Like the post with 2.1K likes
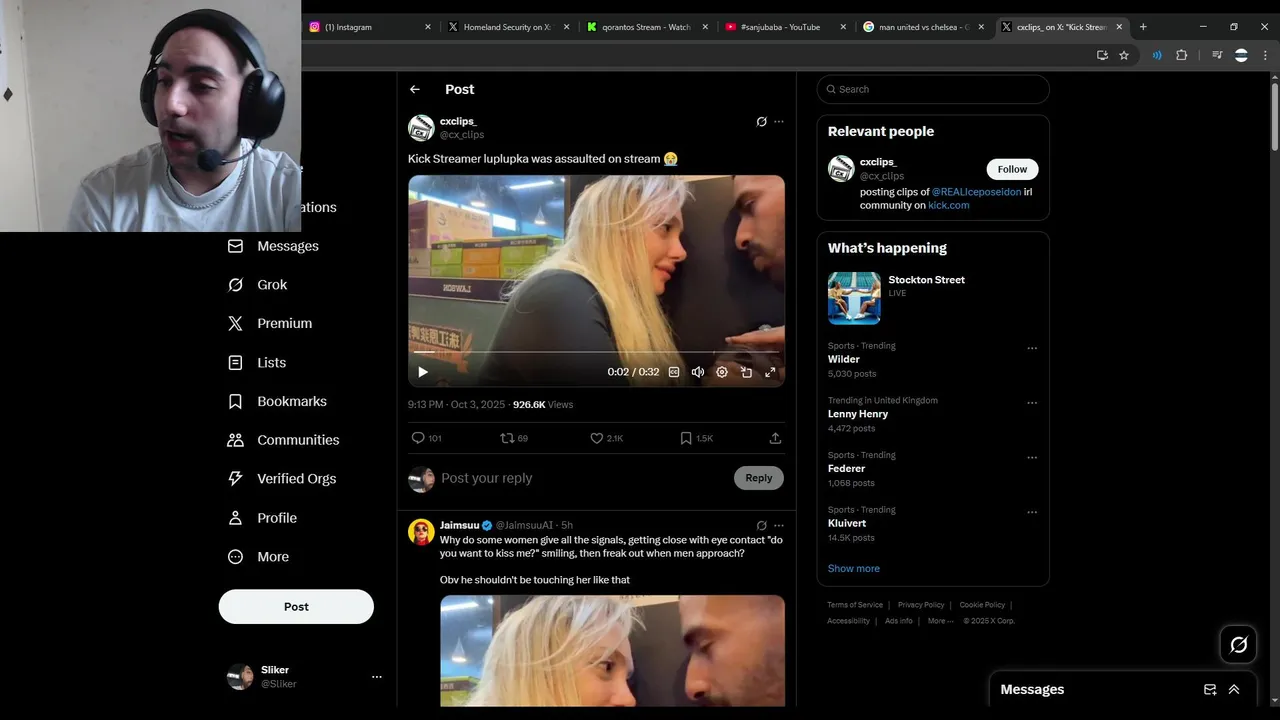Image resolution: width=1280 pixels, height=720 pixels. click(x=606, y=438)
